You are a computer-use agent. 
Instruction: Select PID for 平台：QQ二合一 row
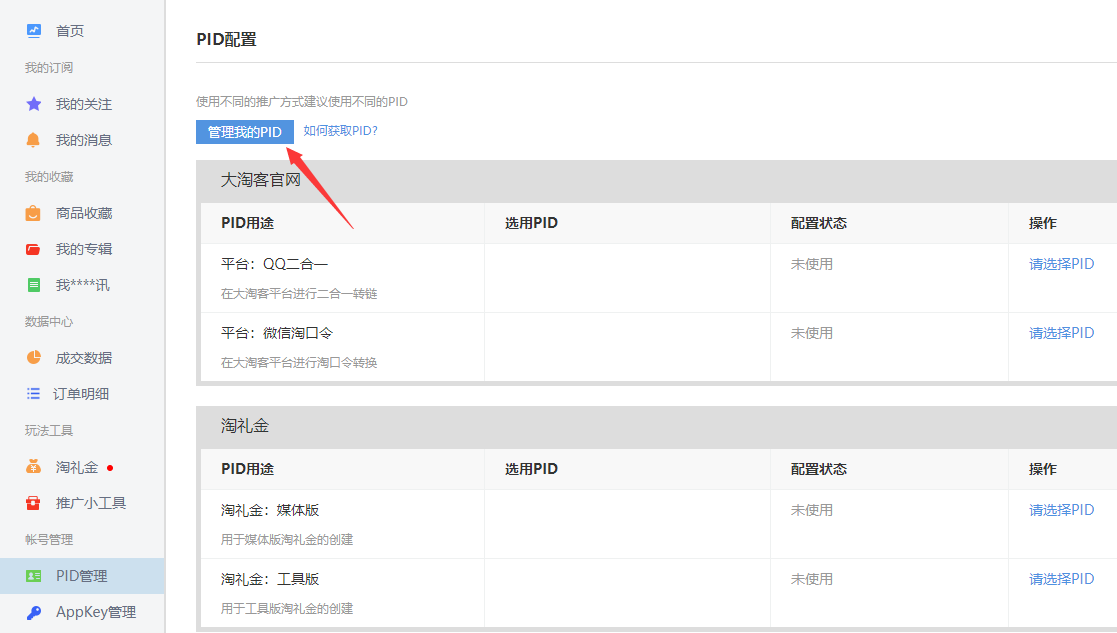point(1061,264)
